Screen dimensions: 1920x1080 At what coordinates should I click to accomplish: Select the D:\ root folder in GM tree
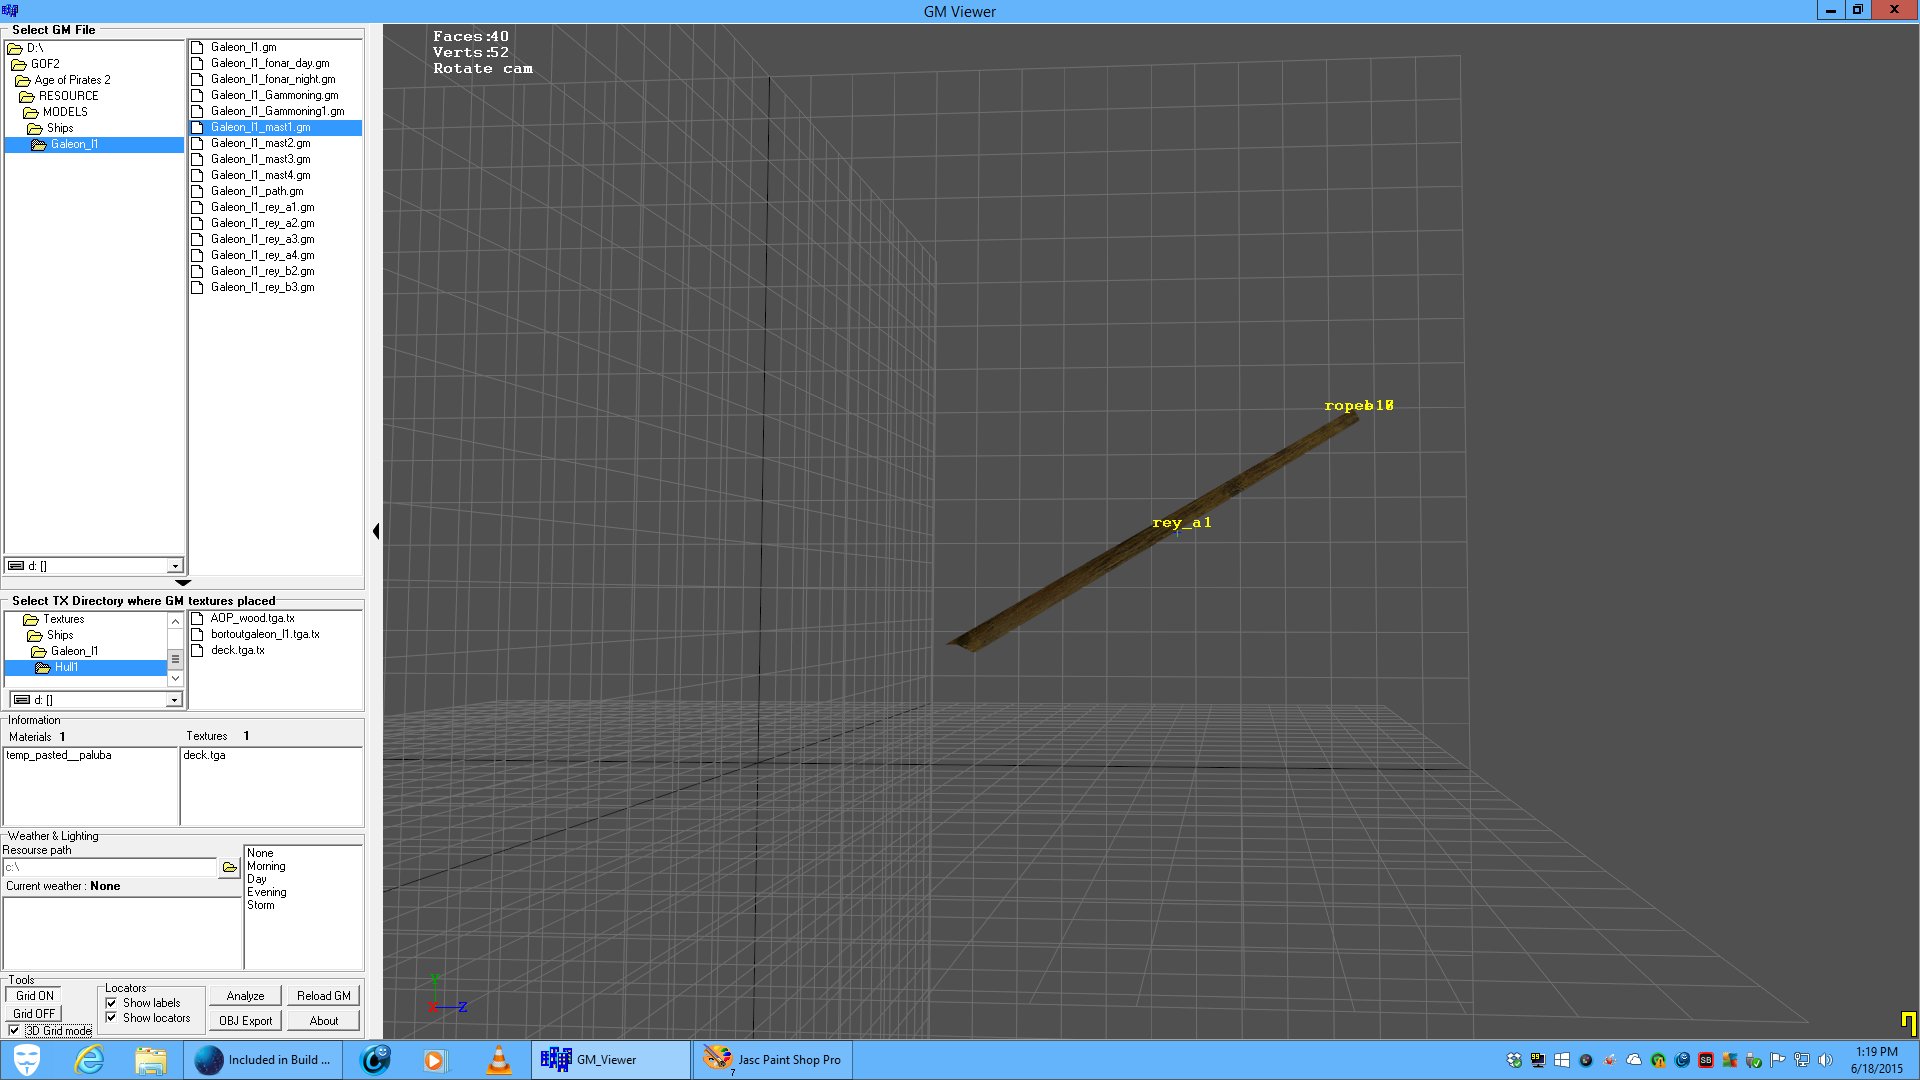[35, 48]
